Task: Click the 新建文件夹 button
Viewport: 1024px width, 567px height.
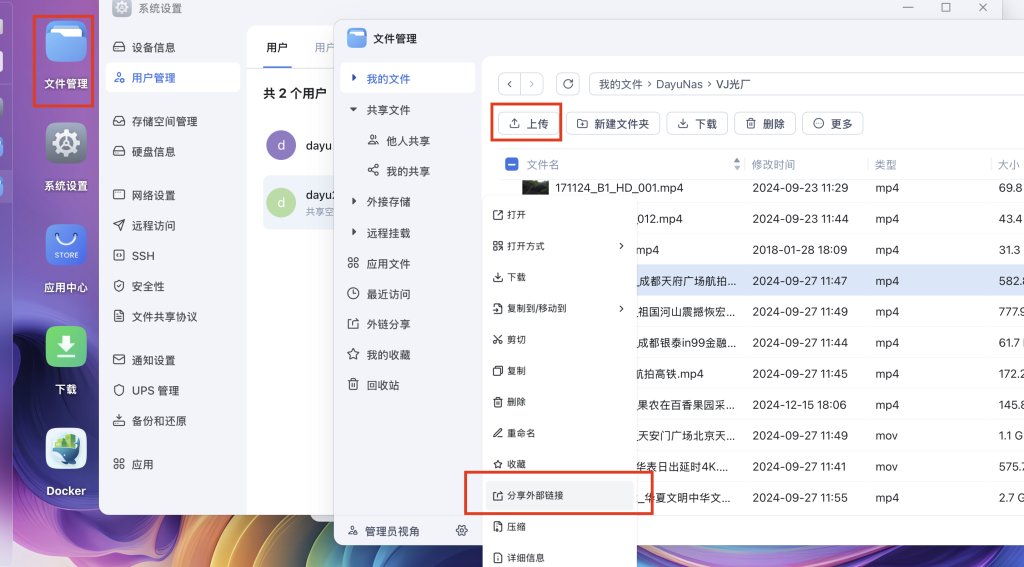Action: (x=613, y=124)
